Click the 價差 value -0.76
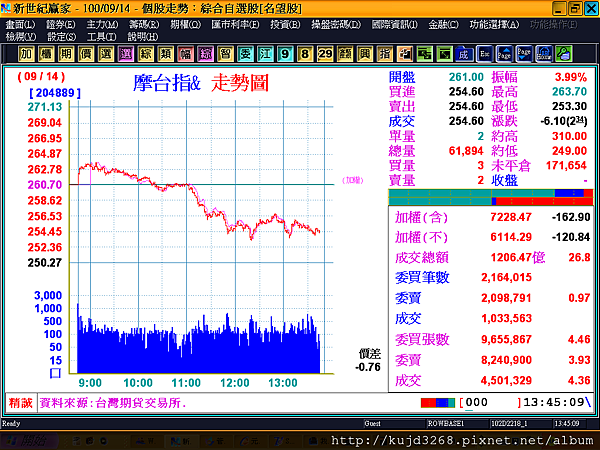This screenshot has width=600, height=450. pyautogui.click(x=368, y=367)
